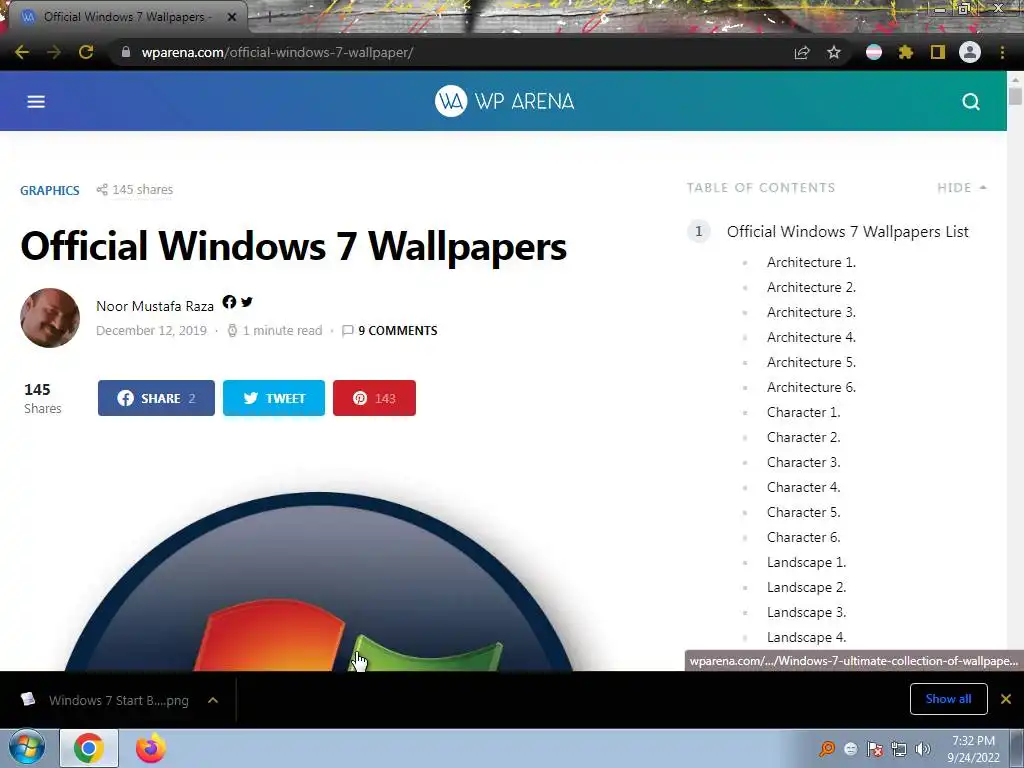Close the downloads bar
Screen dimensions: 1024x768
point(1006,699)
